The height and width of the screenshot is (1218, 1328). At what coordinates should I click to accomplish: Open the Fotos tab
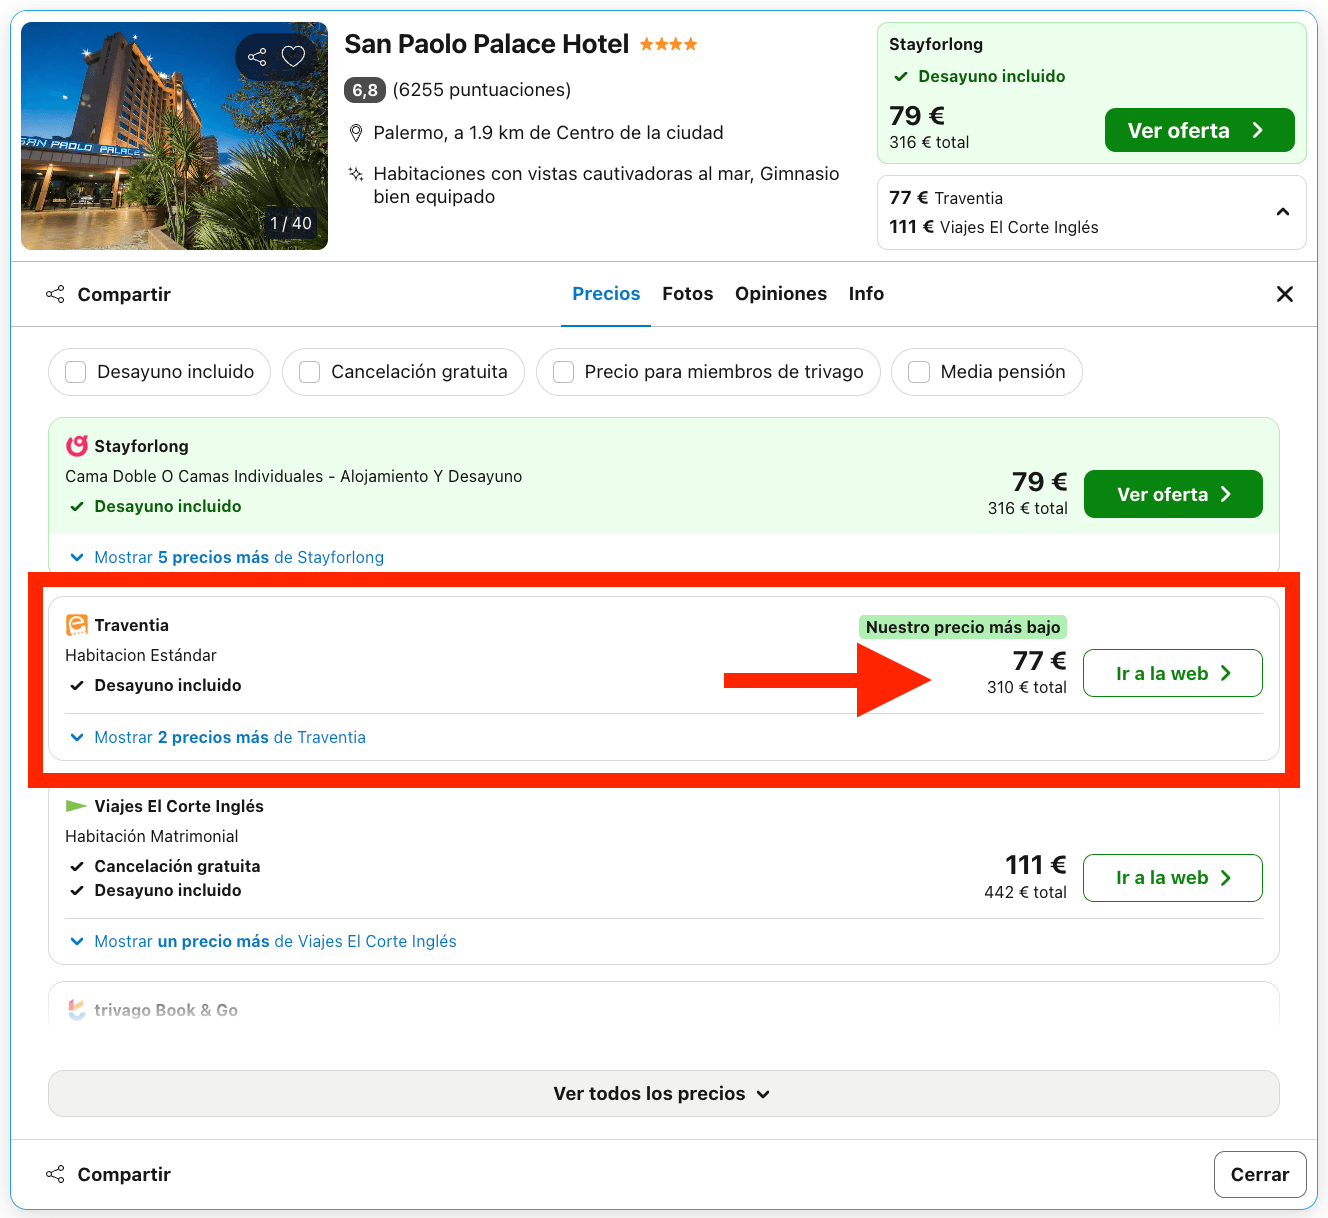[688, 294]
